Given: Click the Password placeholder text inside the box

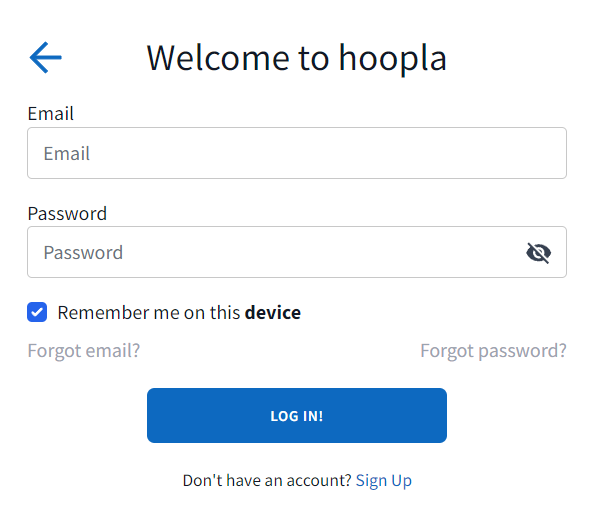Looking at the screenshot, I should pos(83,253).
